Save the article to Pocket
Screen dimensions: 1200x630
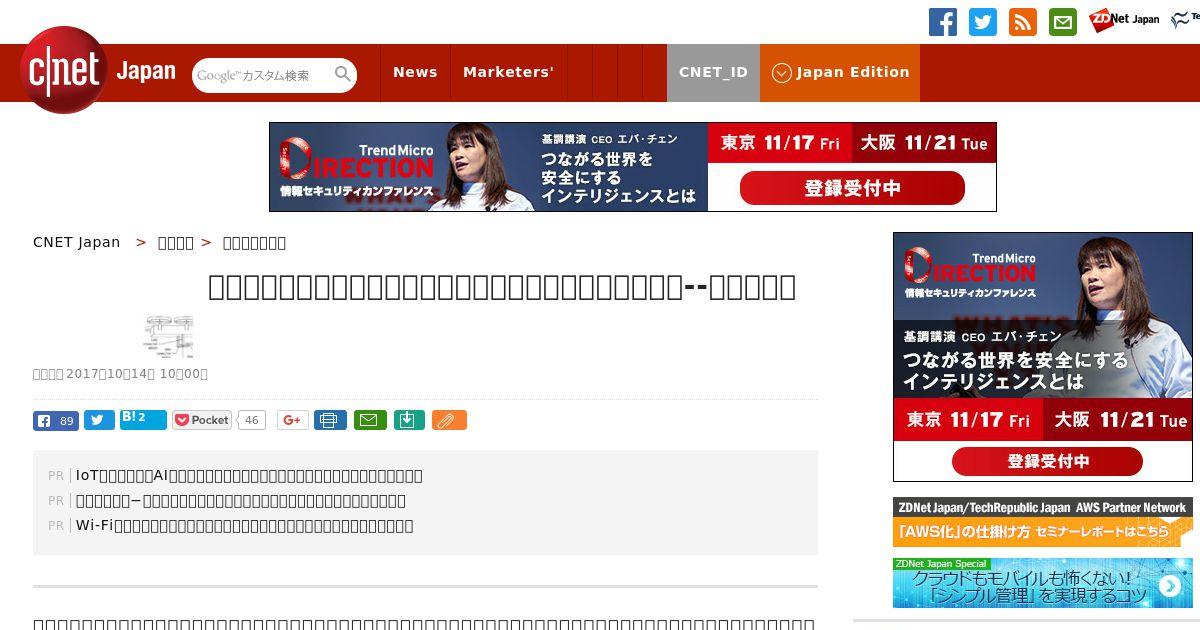pyautogui.click(x=202, y=420)
